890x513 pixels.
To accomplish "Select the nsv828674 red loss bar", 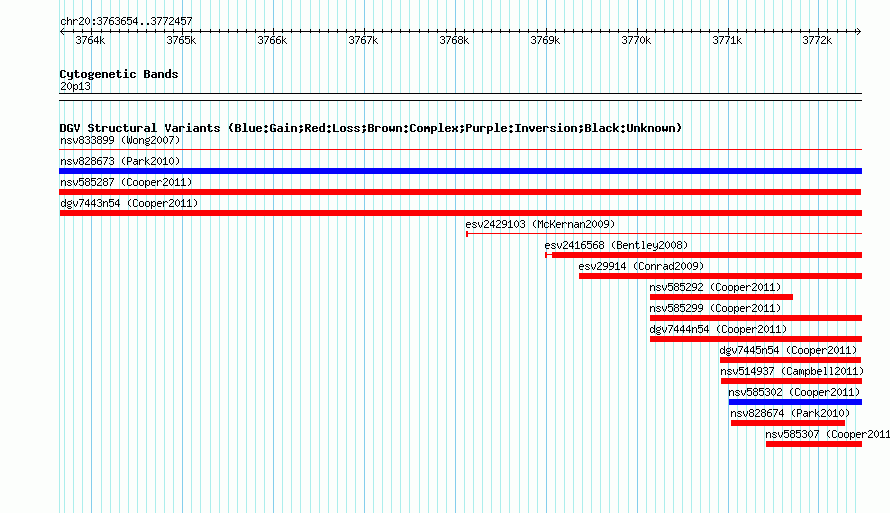I will tap(788, 423).
